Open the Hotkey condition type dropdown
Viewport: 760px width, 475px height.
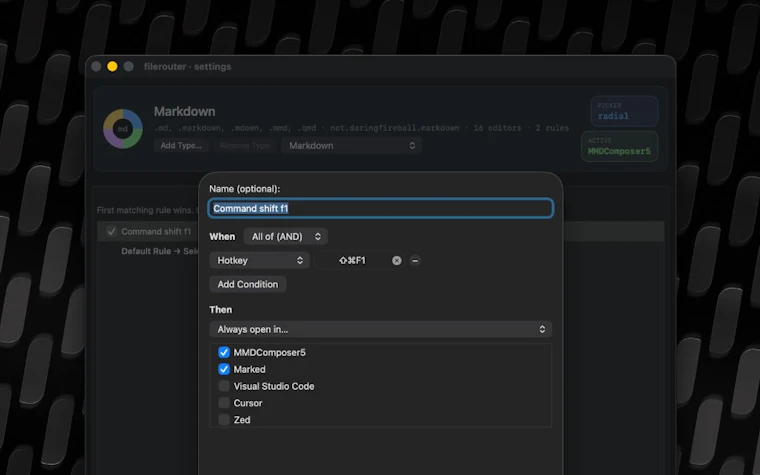[x=259, y=260]
